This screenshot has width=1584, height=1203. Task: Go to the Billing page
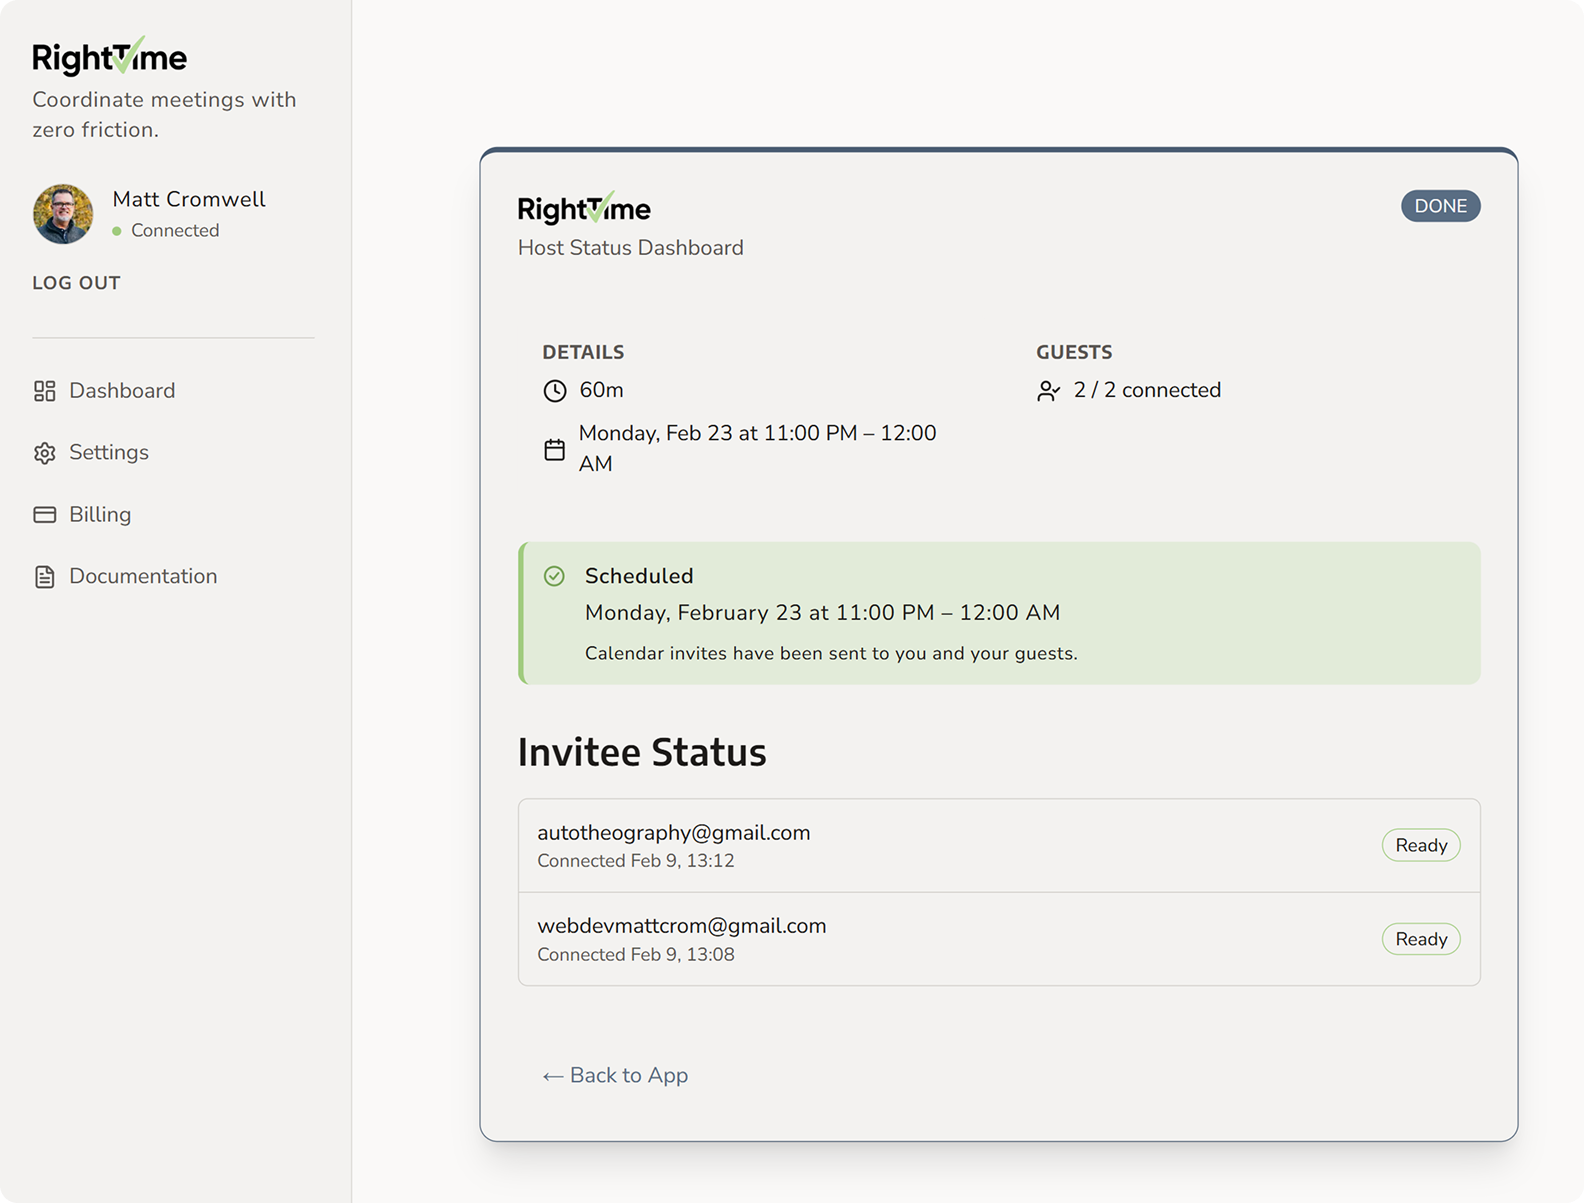pyautogui.click(x=100, y=515)
